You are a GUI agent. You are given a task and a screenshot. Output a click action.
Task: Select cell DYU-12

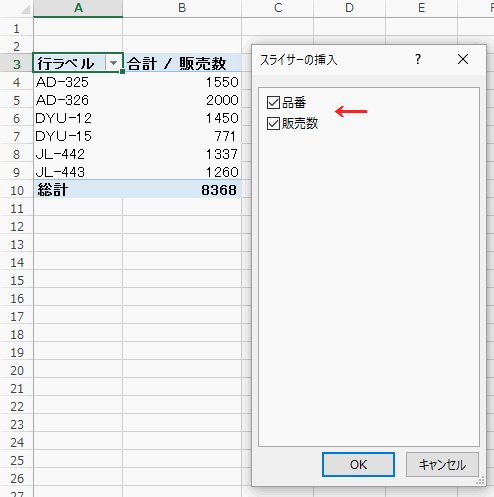pyautogui.click(x=78, y=118)
